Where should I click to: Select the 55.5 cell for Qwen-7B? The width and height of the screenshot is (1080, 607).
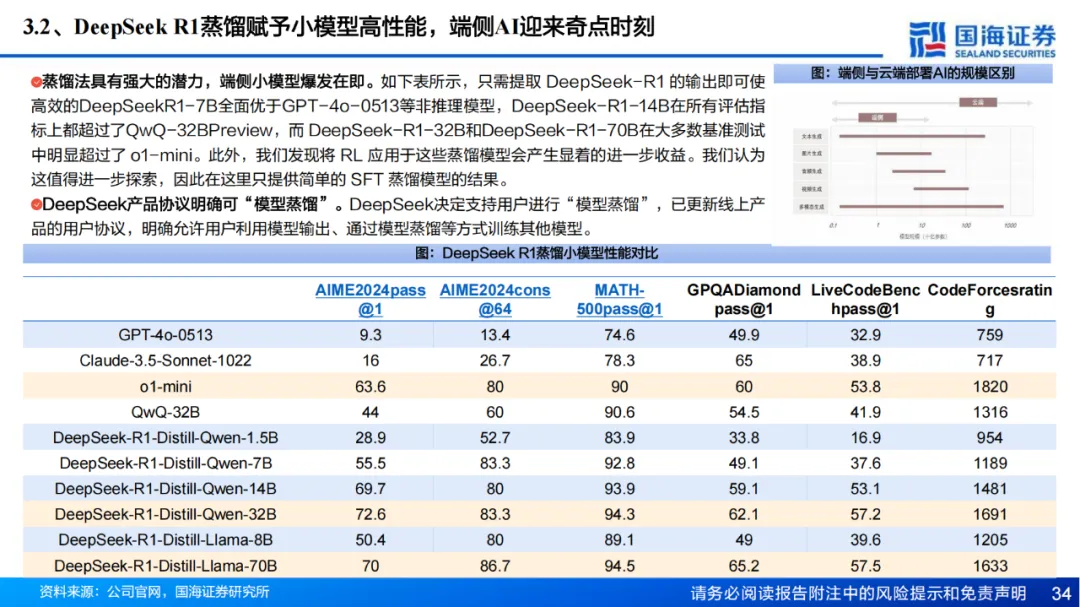tap(370, 463)
